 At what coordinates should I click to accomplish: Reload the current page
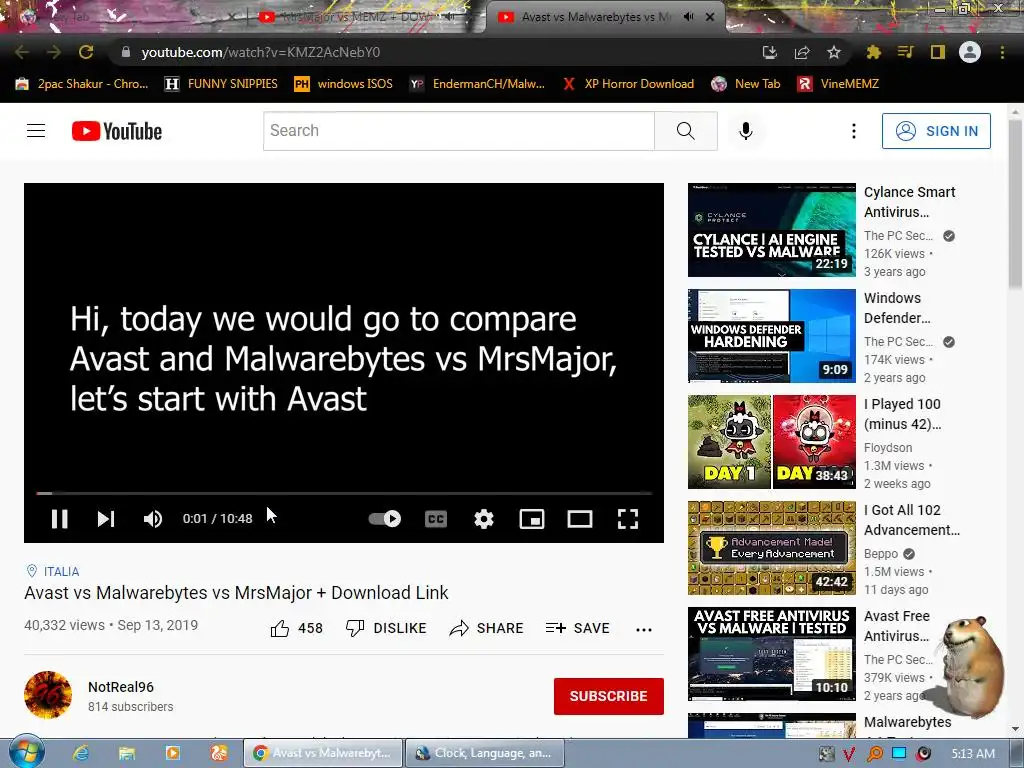point(86,52)
